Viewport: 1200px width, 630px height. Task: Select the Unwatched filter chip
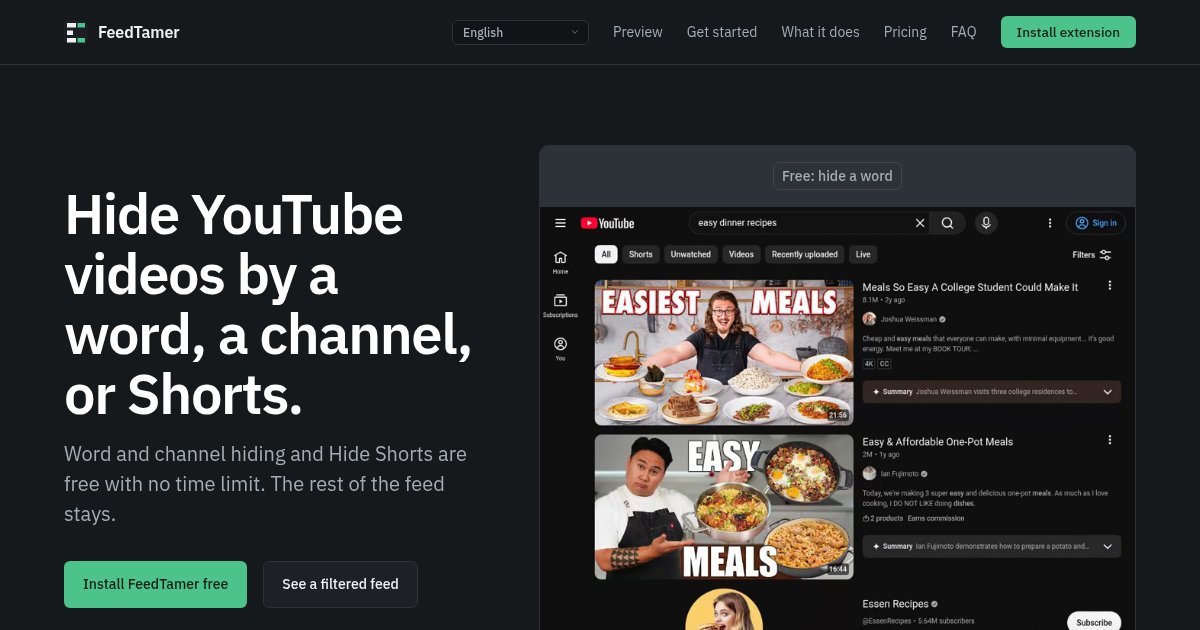pos(690,254)
